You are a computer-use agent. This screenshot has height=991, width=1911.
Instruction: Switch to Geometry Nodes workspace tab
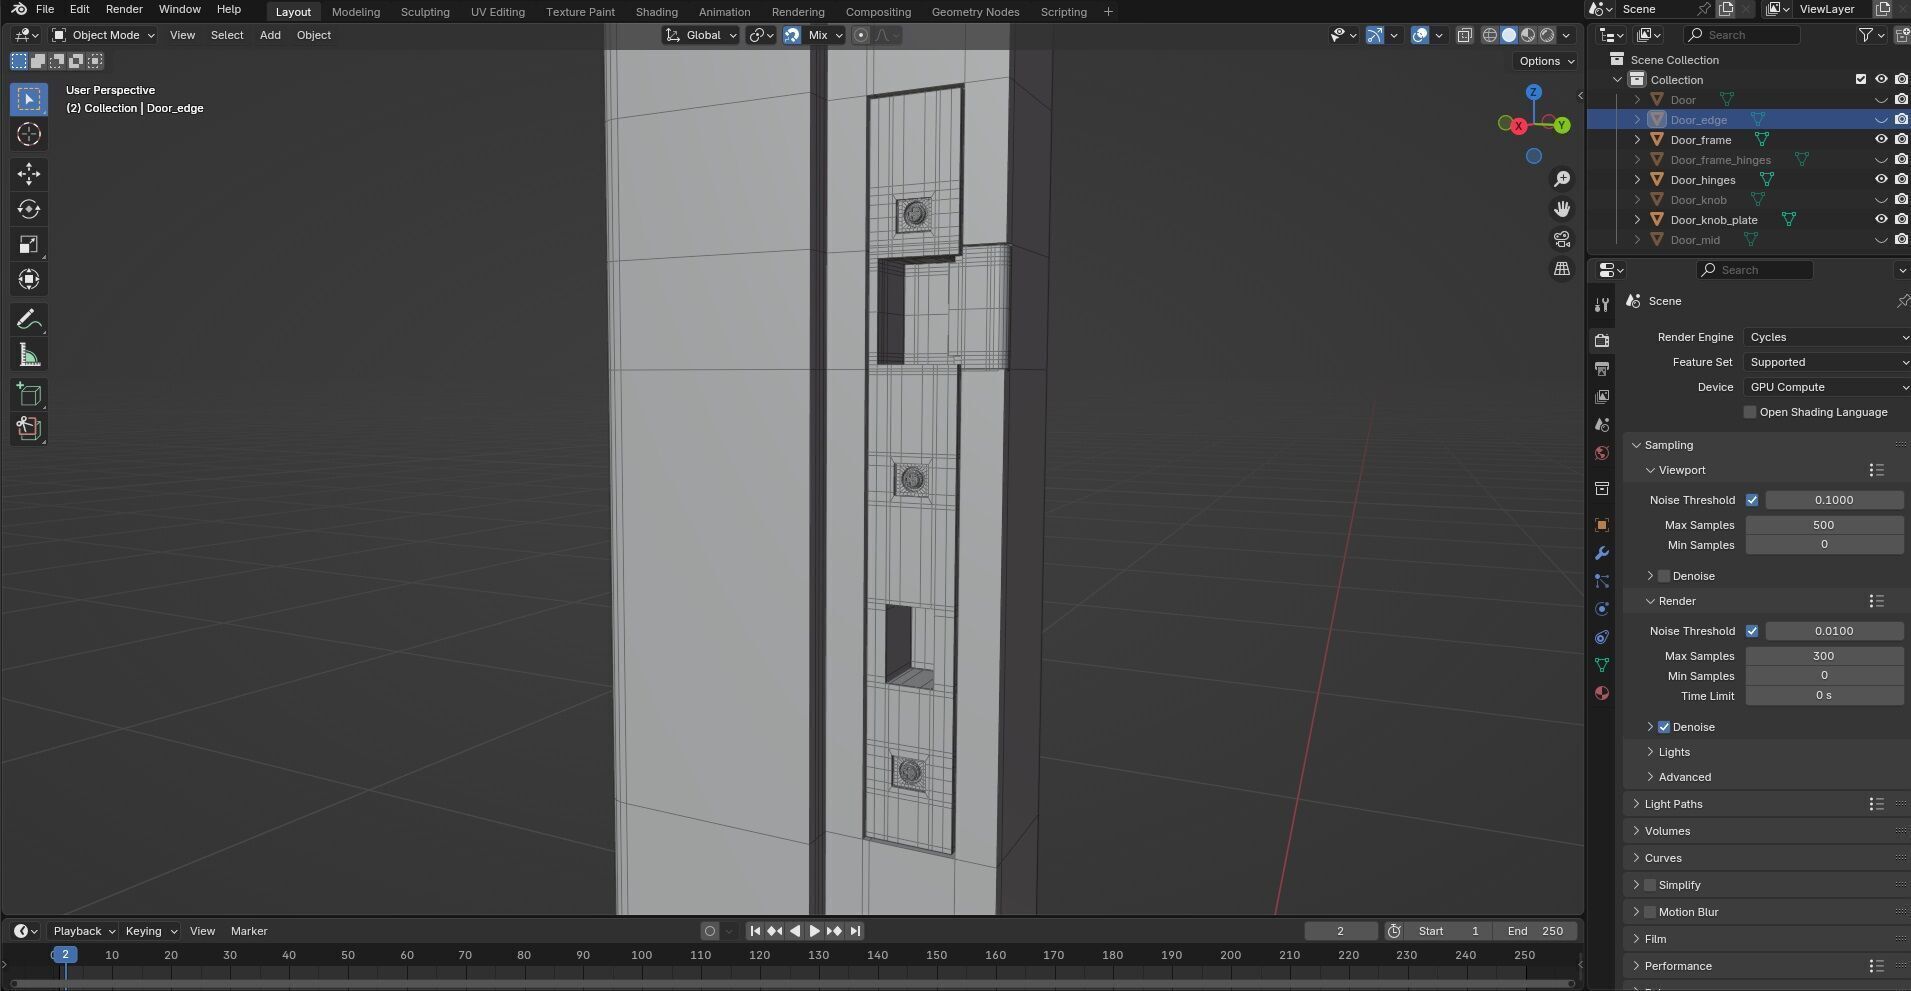pyautogui.click(x=975, y=12)
